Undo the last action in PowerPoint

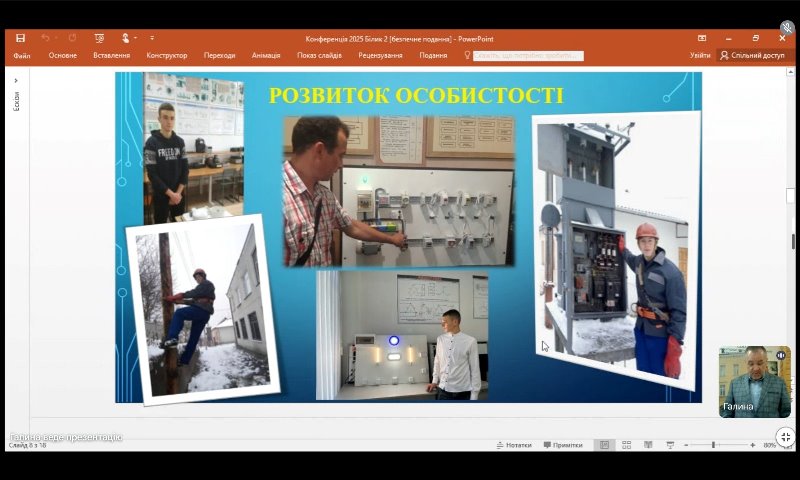[45, 38]
